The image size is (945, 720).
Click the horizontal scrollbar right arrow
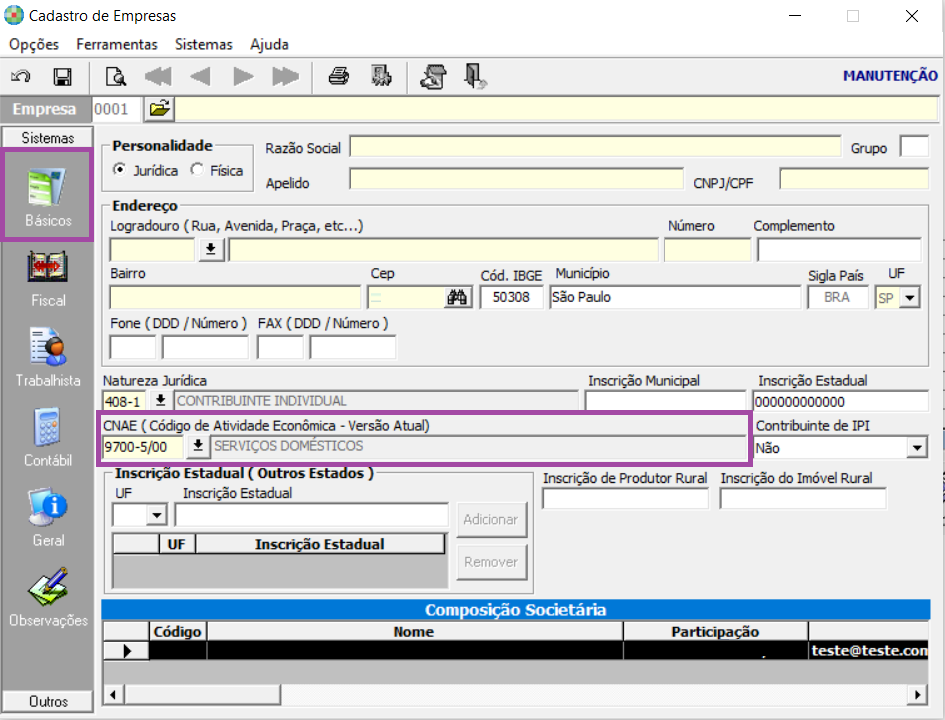(917, 695)
